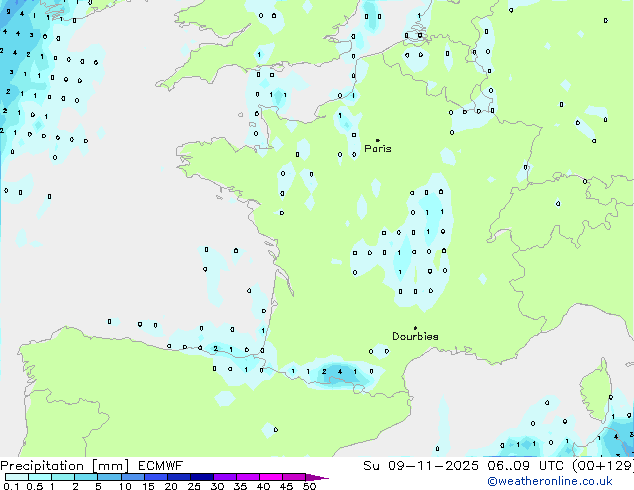The height and width of the screenshot is (490, 634).
Task: Click the legend label '25'
Action: [194, 486]
